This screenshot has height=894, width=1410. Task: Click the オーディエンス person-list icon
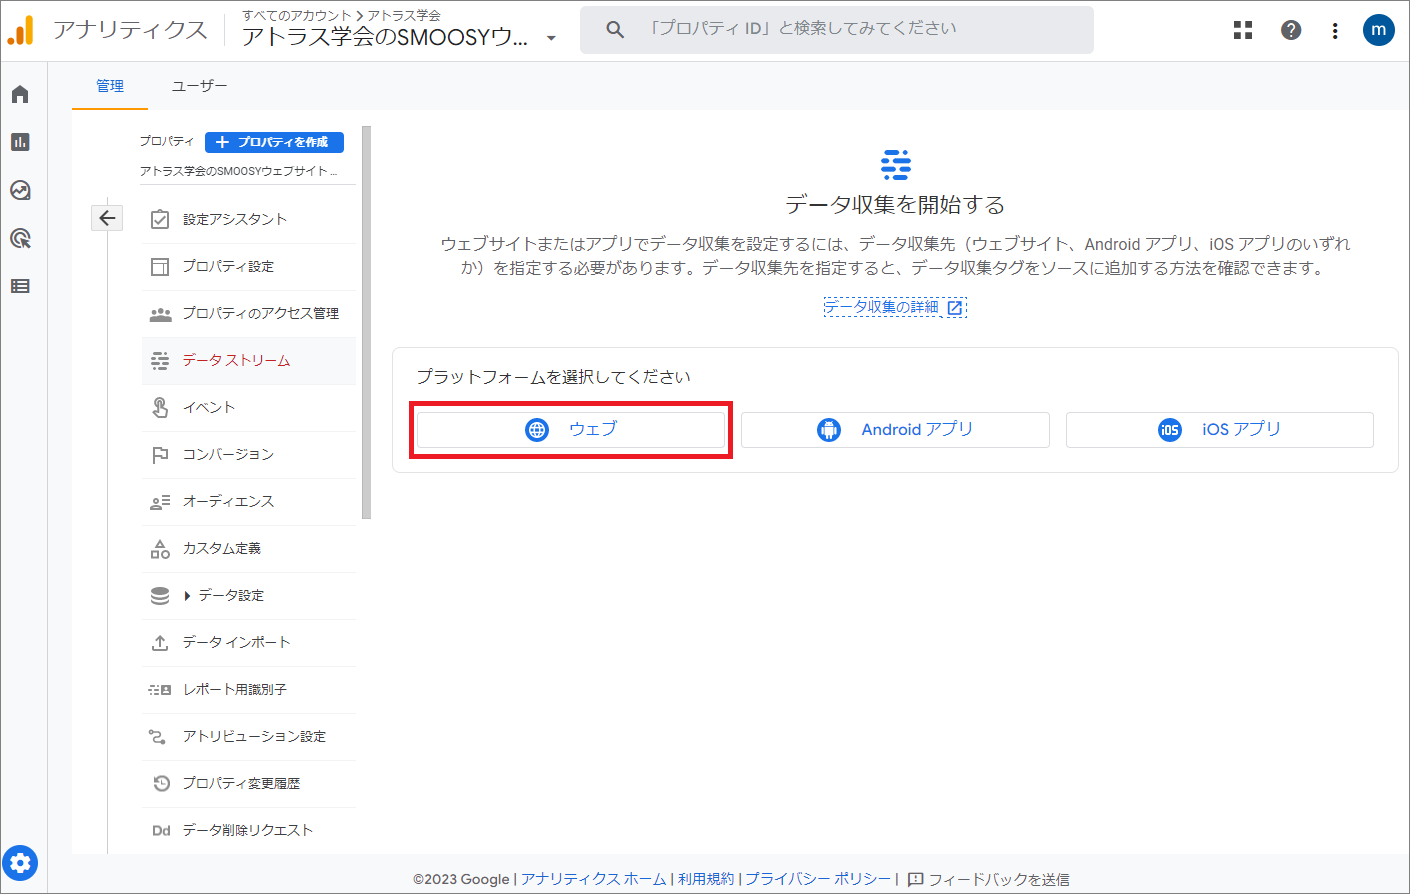pyautogui.click(x=160, y=502)
